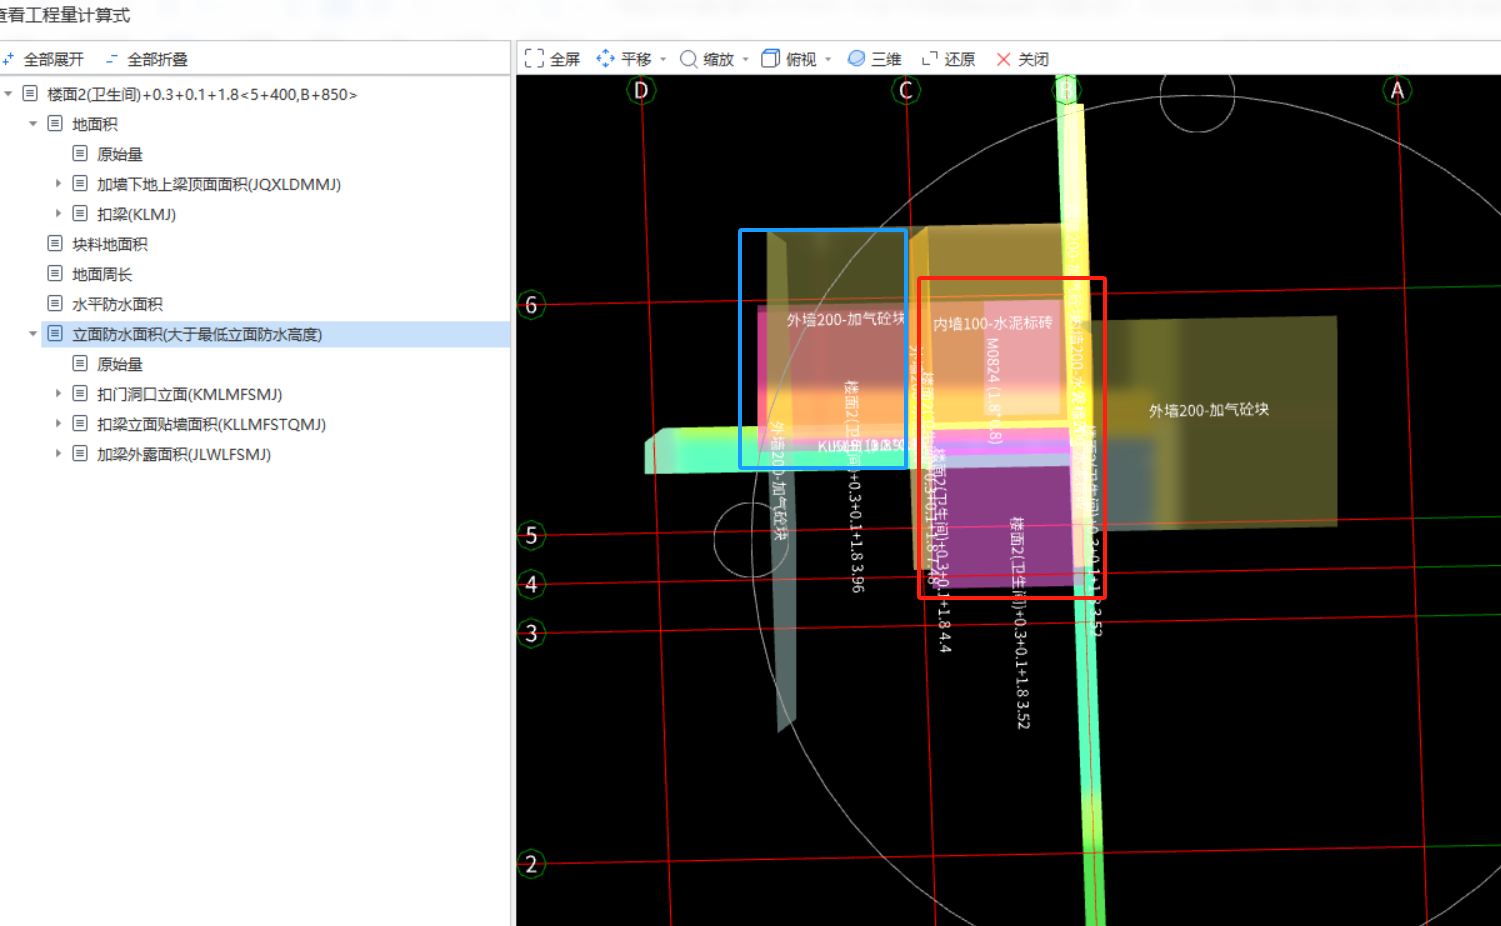The width and height of the screenshot is (1501, 926).
Task: Click the list icon beside 加梁外露面积(JLWLFSMJ)
Action: coord(80,454)
